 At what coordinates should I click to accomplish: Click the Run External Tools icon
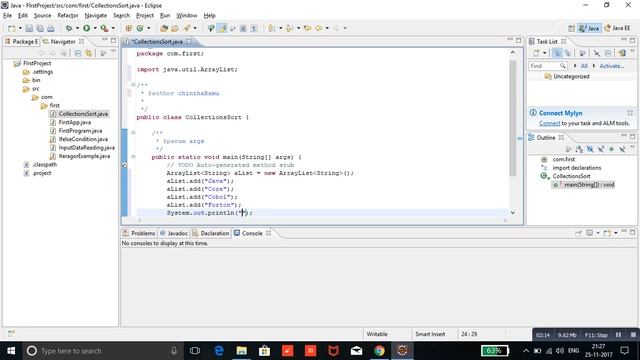tap(104, 28)
